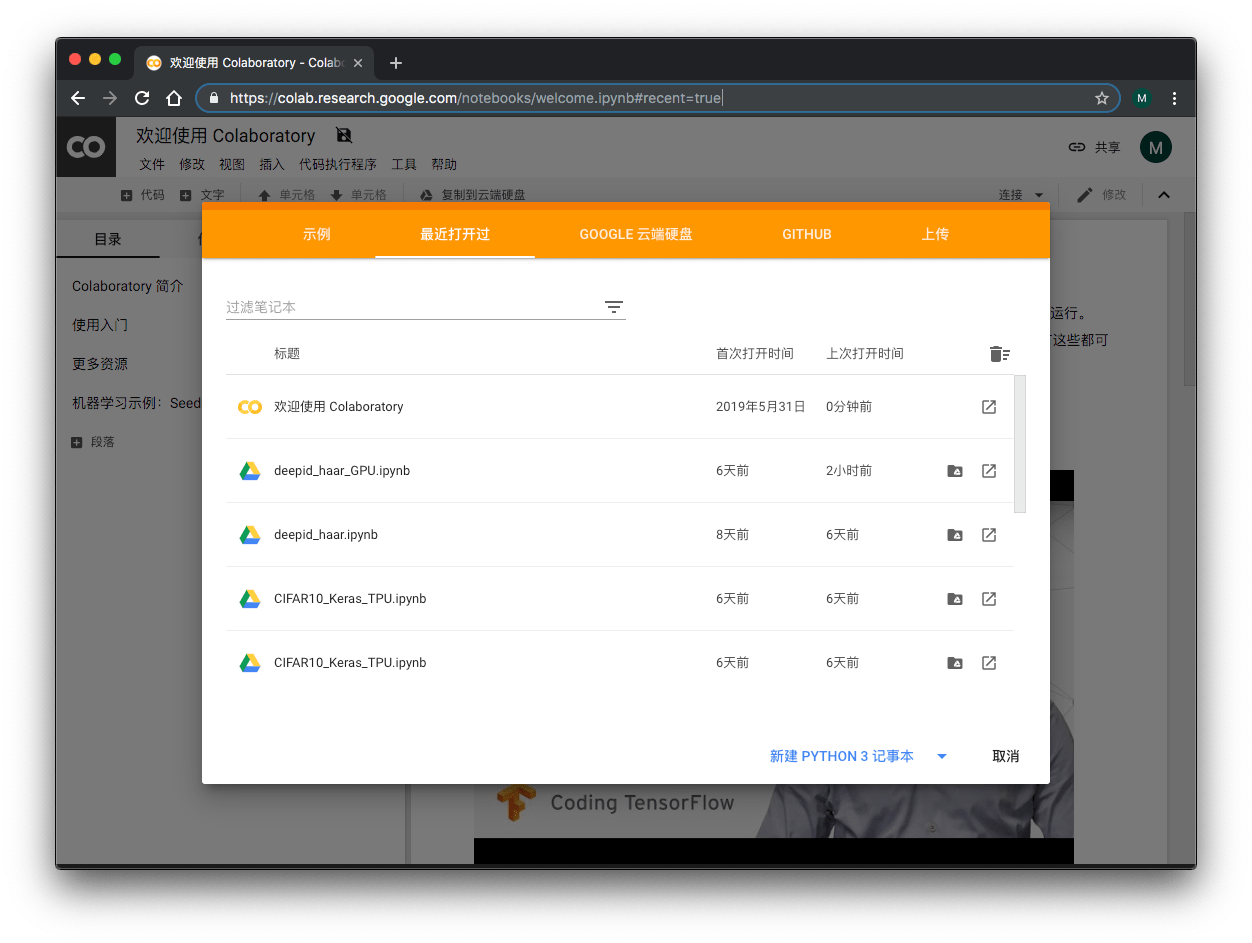Reload the current page
Viewport: 1252px width, 943px height.
tap(141, 98)
